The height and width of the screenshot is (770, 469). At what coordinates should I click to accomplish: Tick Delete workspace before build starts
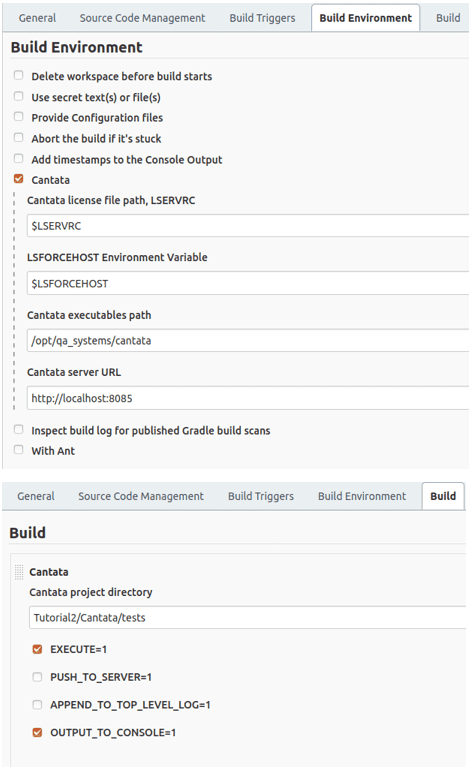pyautogui.click(x=19, y=75)
